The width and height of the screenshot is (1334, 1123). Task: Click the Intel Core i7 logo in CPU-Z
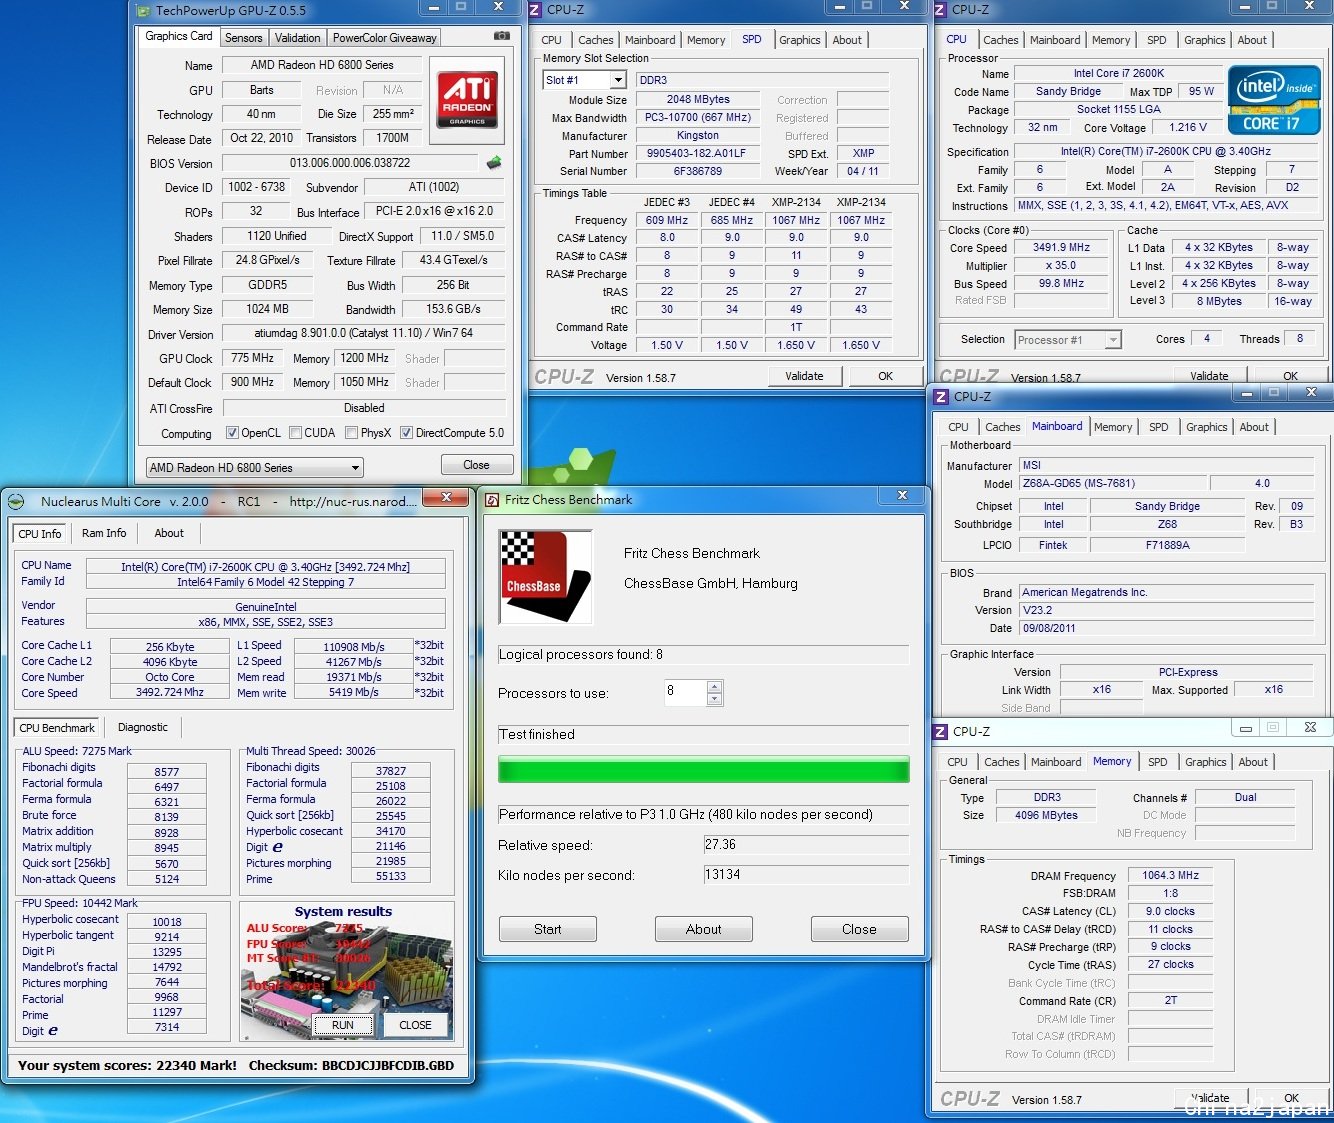tap(1274, 101)
